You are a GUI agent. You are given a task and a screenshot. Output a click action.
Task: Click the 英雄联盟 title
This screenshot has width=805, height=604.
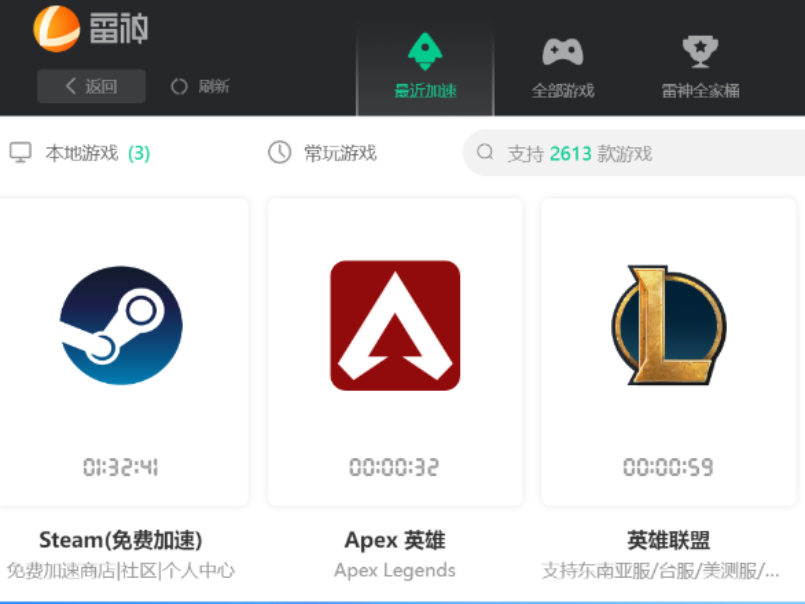[668, 540]
